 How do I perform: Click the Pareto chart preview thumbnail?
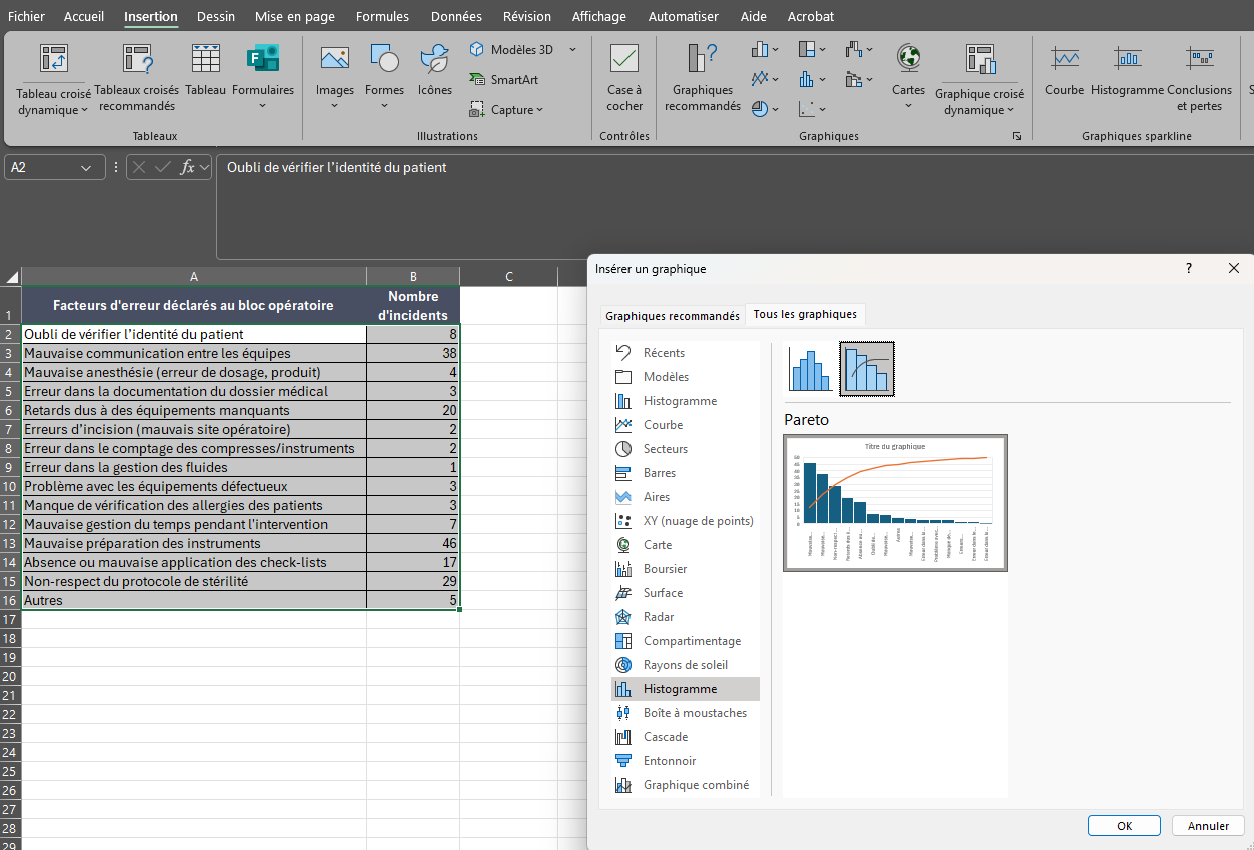895,503
